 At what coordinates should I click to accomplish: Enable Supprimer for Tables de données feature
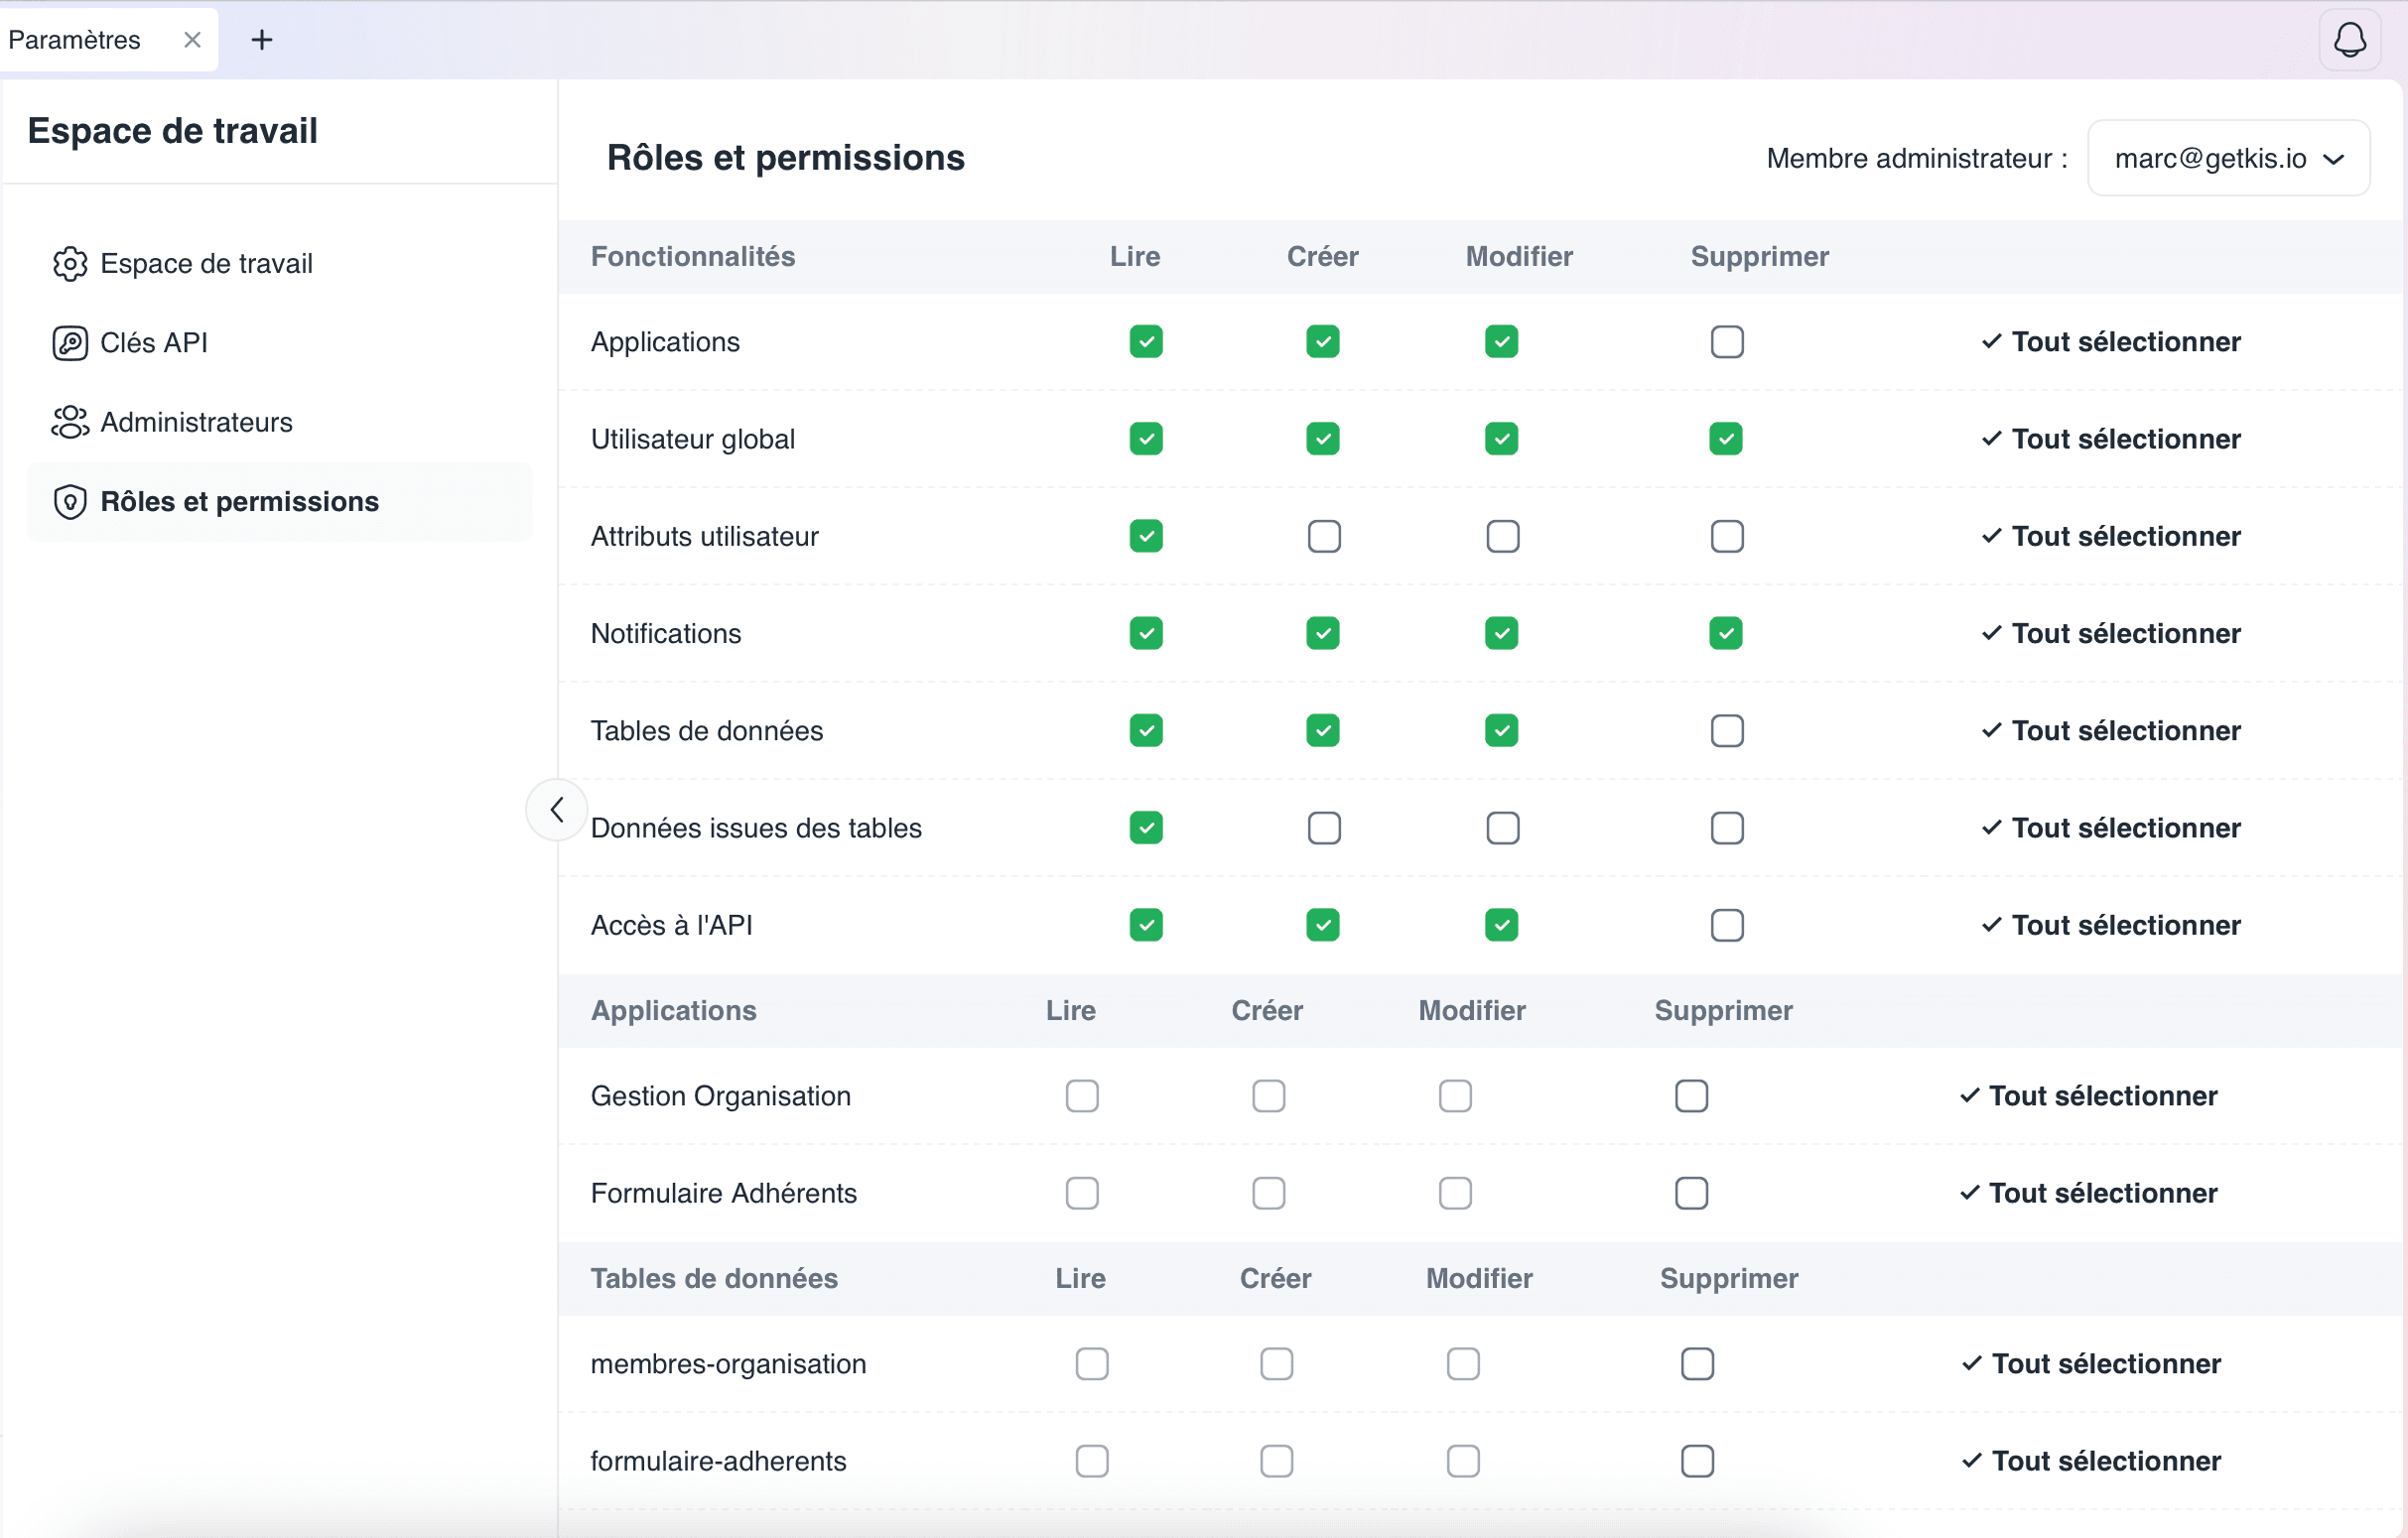click(x=1727, y=731)
